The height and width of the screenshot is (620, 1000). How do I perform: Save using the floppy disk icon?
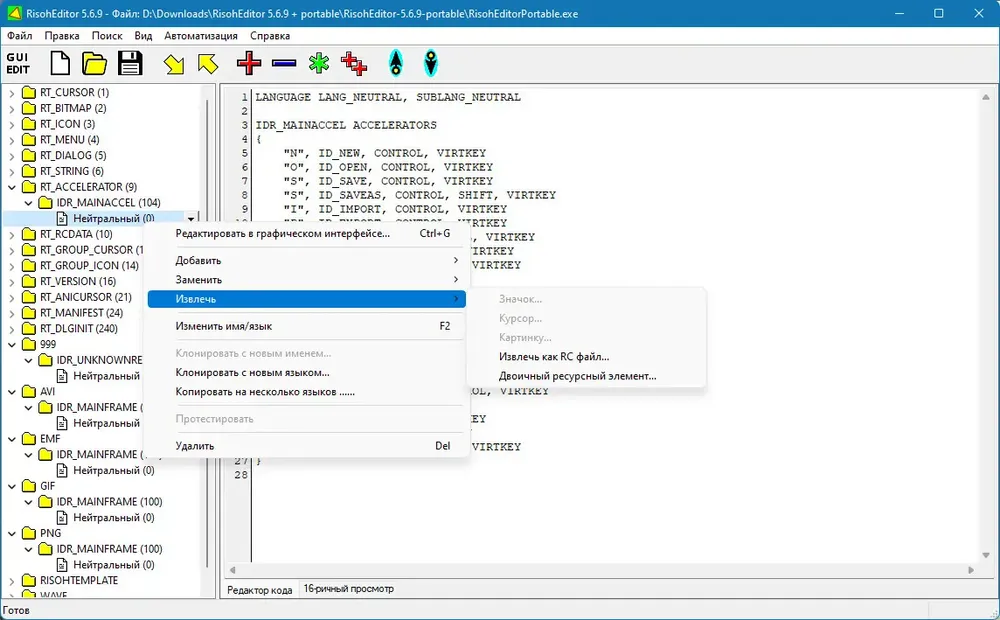click(130, 63)
